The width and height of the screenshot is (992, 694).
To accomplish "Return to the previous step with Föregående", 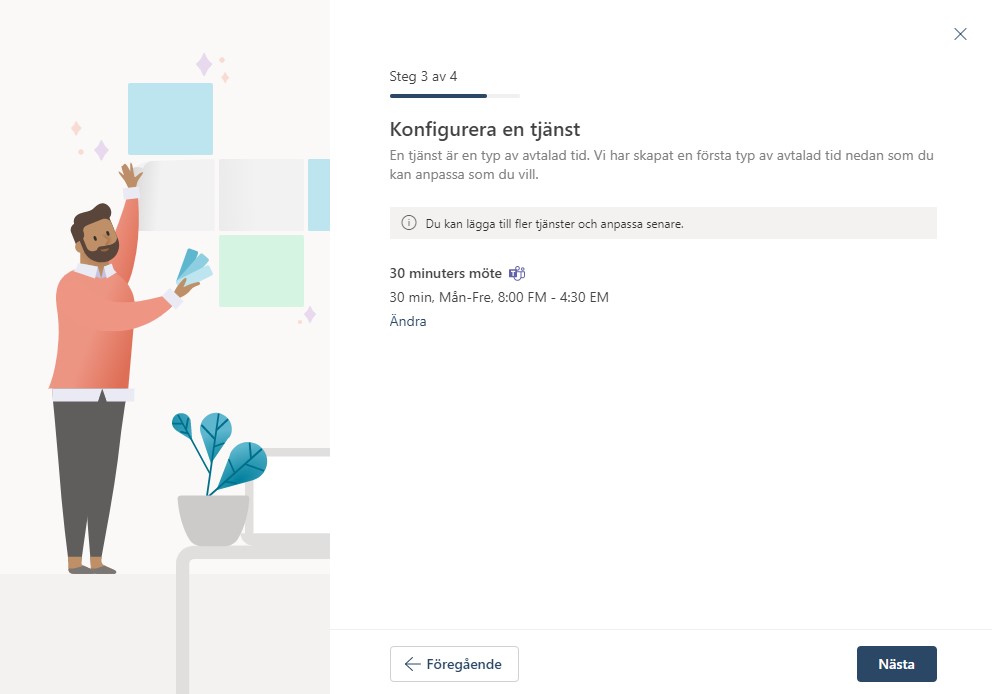I will point(454,664).
